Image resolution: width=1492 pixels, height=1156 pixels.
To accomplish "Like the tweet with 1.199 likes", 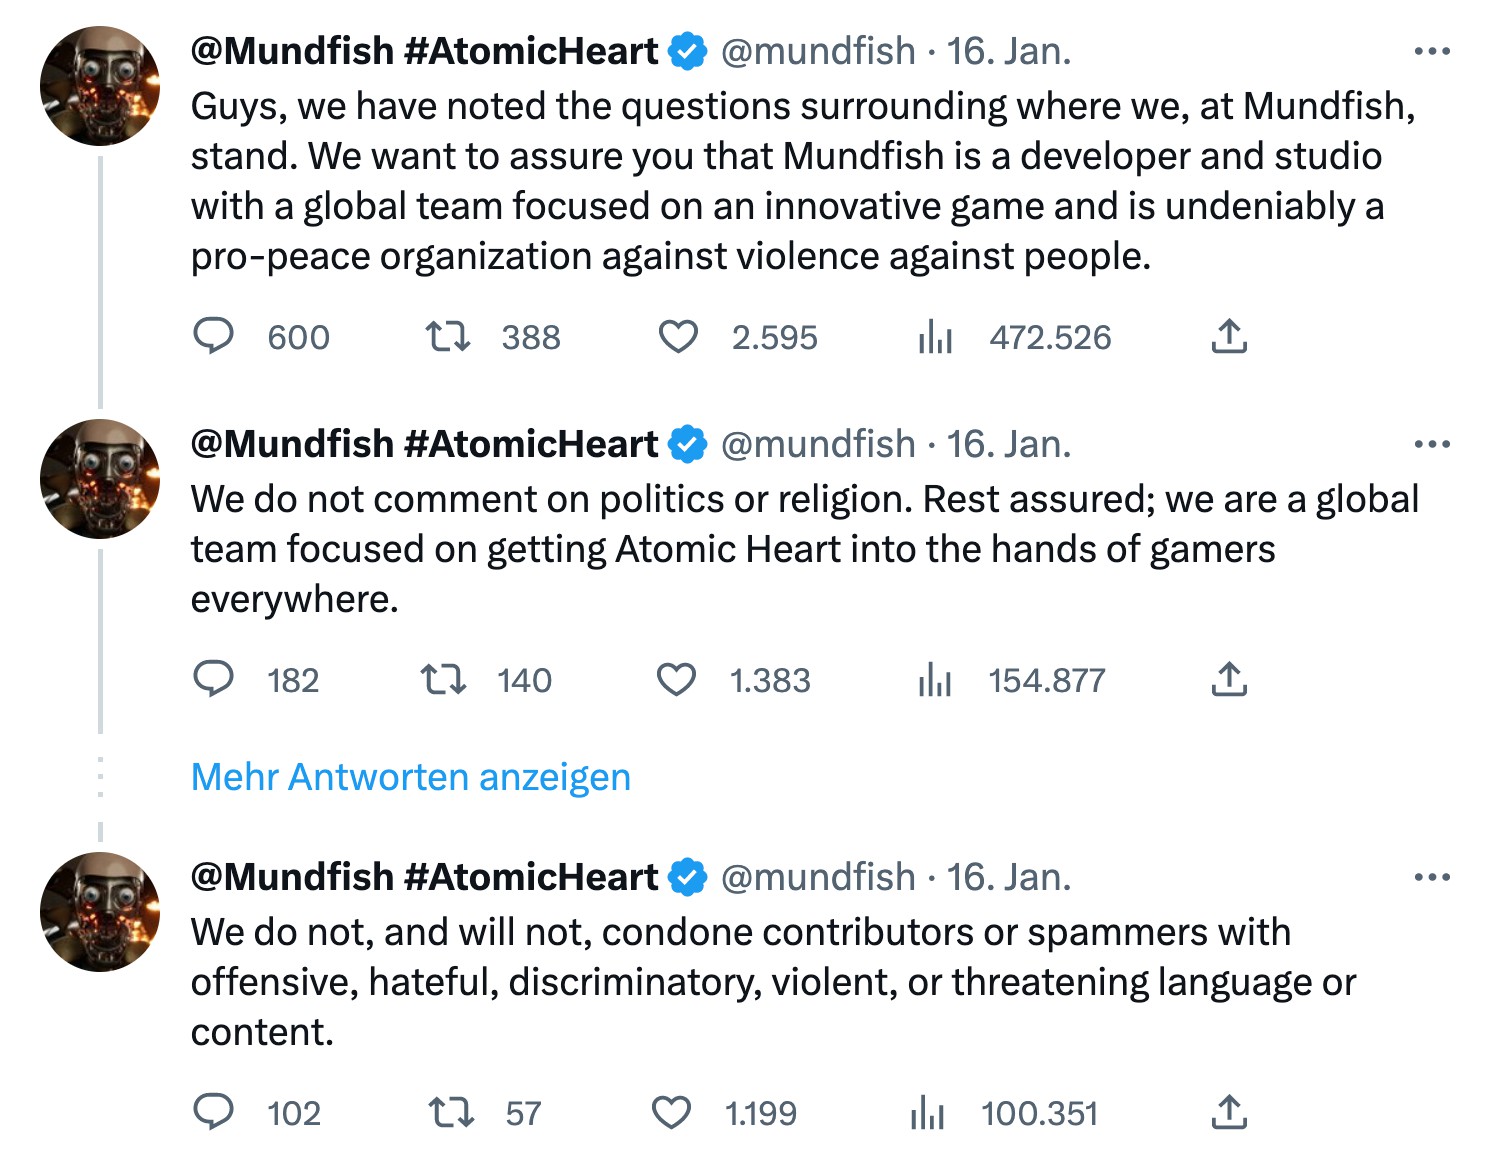I will pos(671,1112).
